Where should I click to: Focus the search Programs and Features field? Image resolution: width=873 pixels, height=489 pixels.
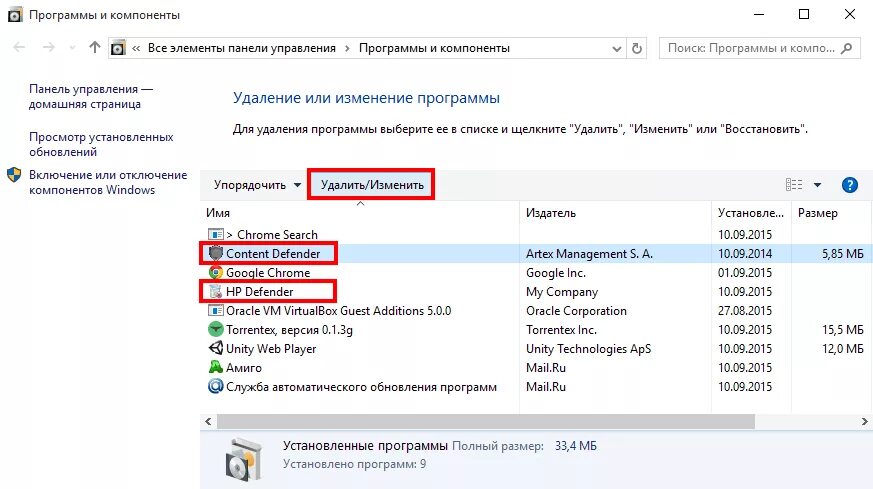click(759, 48)
